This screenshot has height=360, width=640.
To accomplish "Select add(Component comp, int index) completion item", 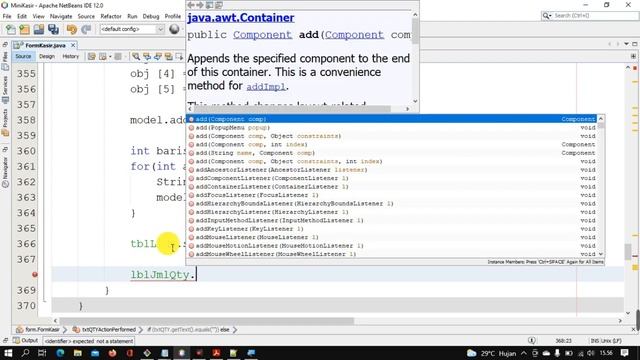I will [392, 144].
